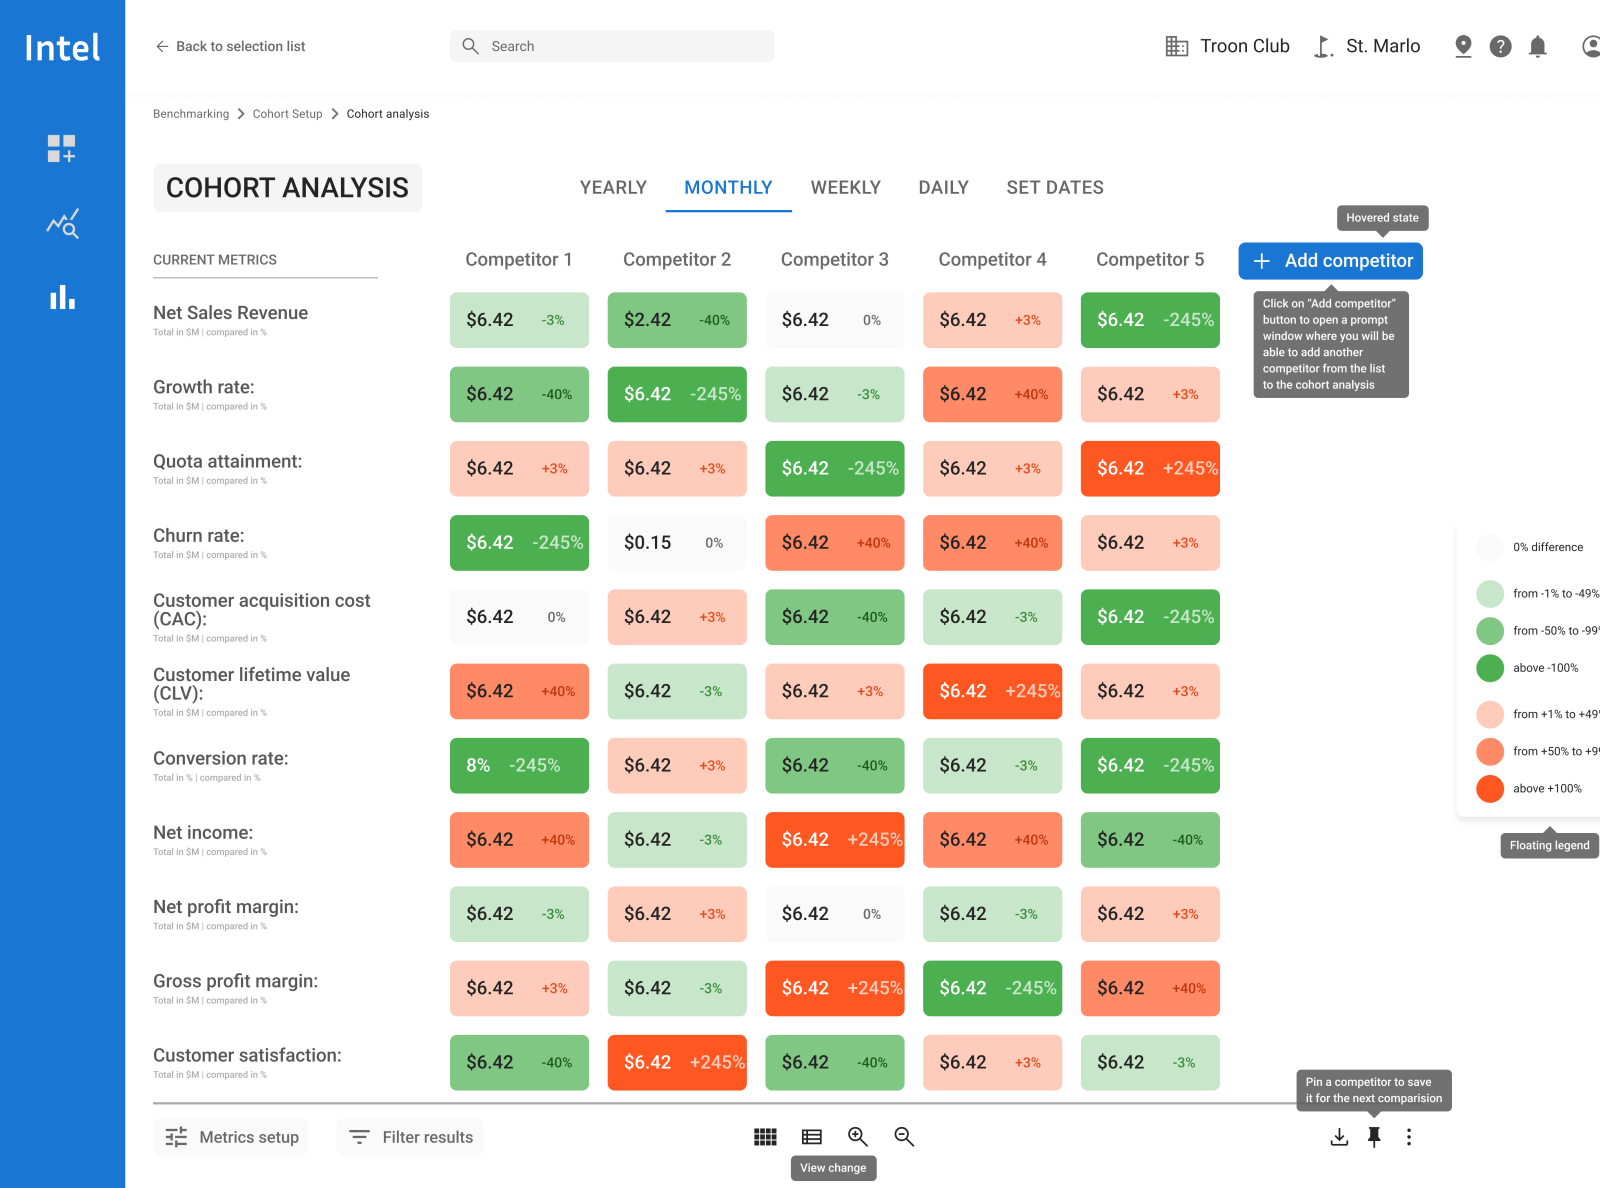Switch to grid view via grid icon
This screenshot has width=1600, height=1188.
click(x=765, y=1136)
